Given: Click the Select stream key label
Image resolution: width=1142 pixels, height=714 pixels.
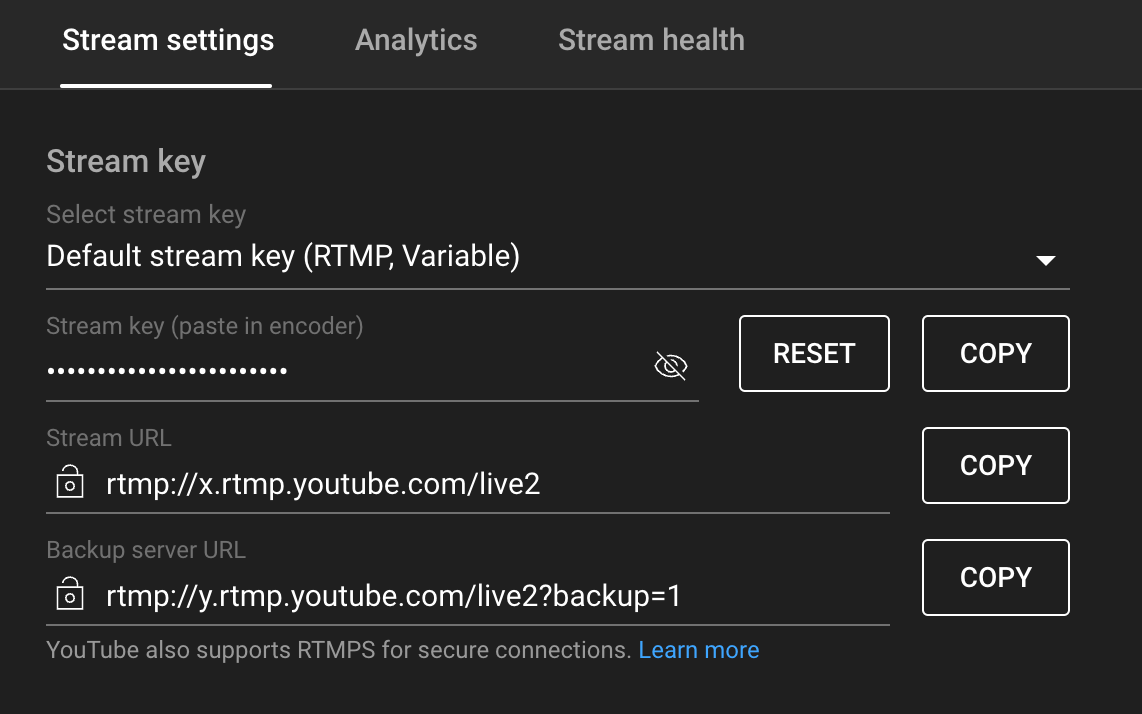Looking at the screenshot, I should coord(146,214).
